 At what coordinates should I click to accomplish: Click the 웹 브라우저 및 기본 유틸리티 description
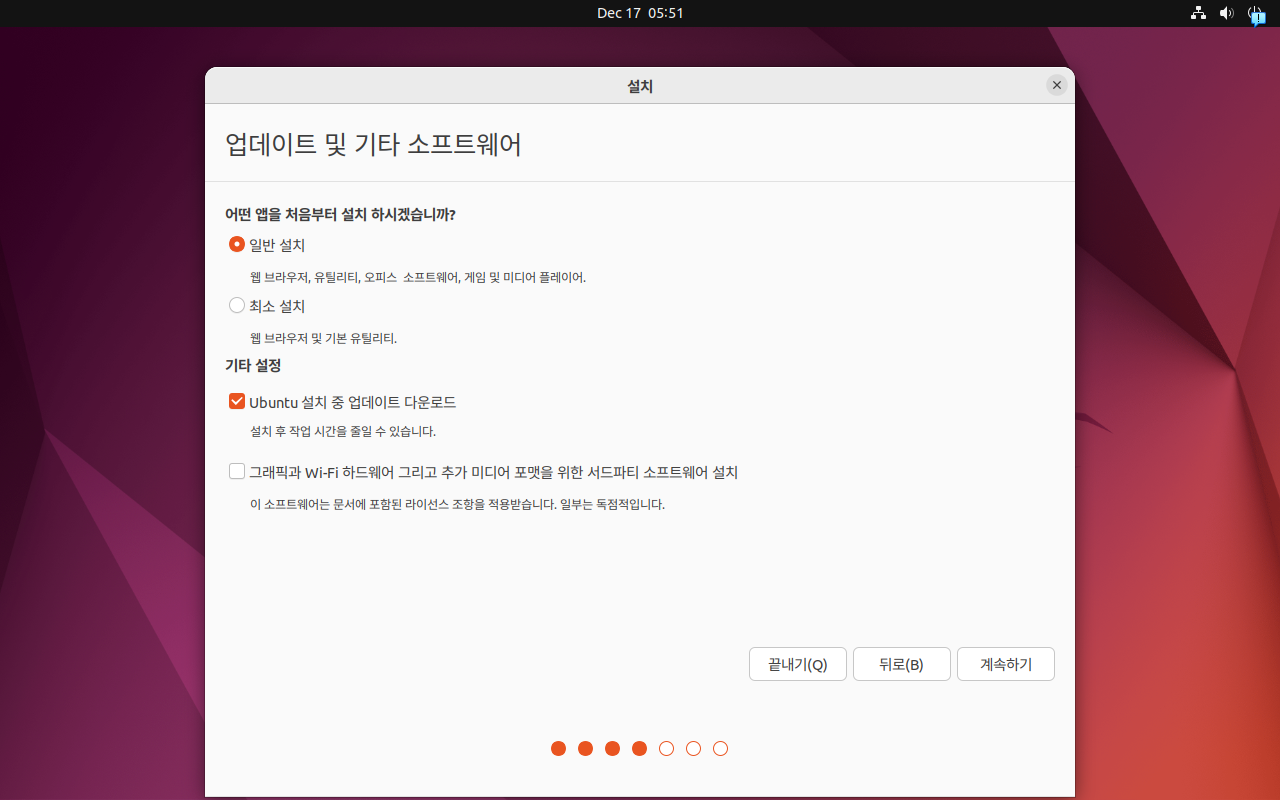point(324,339)
